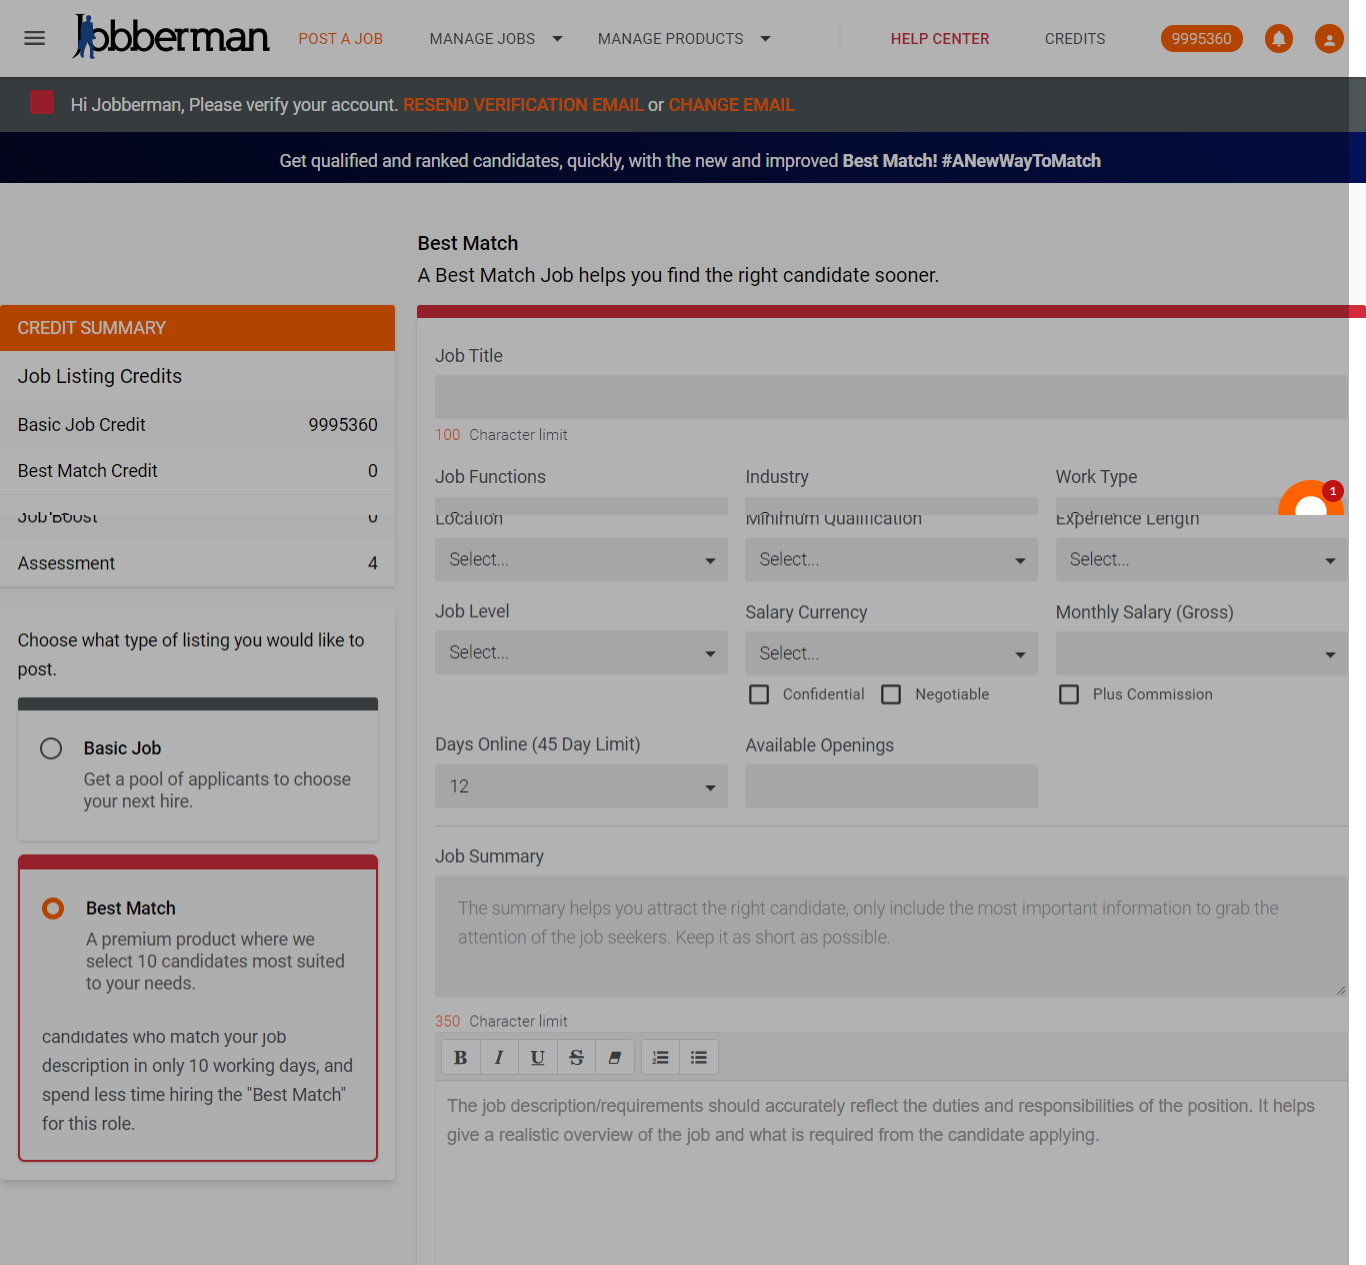Open the Location select dropdown
The width and height of the screenshot is (1366, 1265).
581,560
